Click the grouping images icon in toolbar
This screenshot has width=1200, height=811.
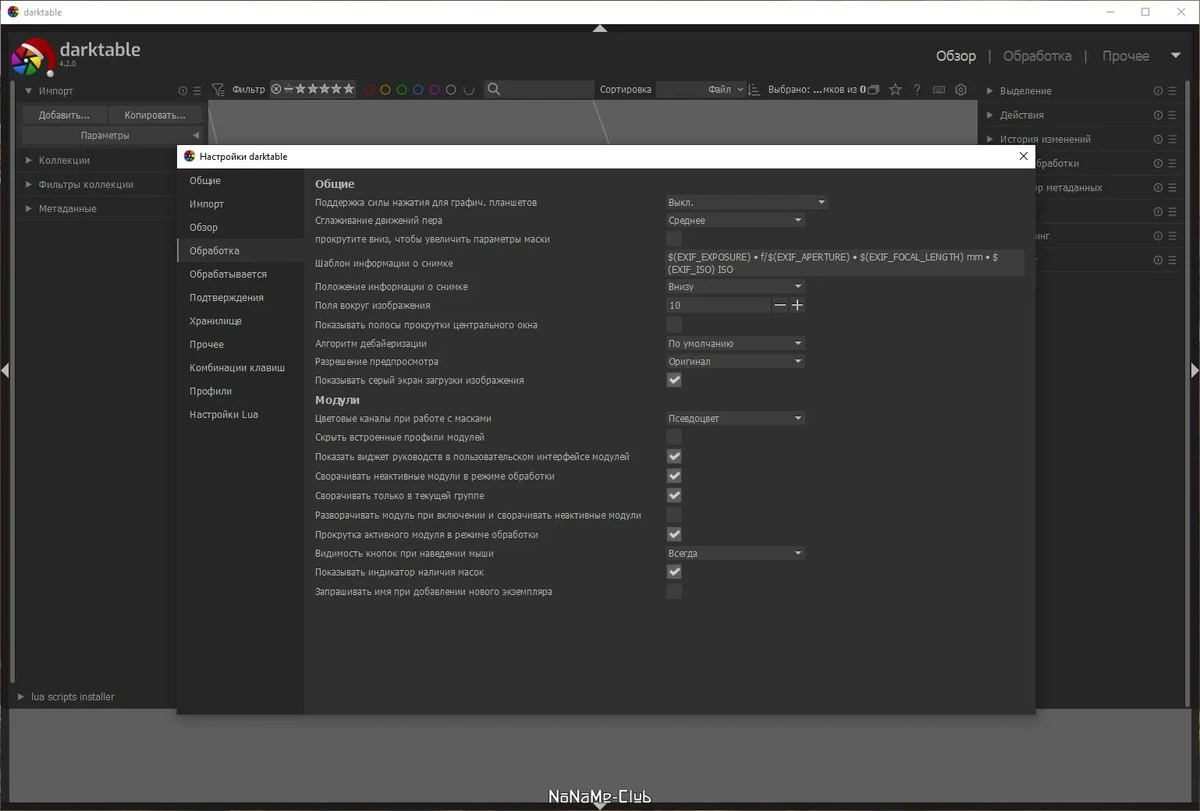[873, 90]
